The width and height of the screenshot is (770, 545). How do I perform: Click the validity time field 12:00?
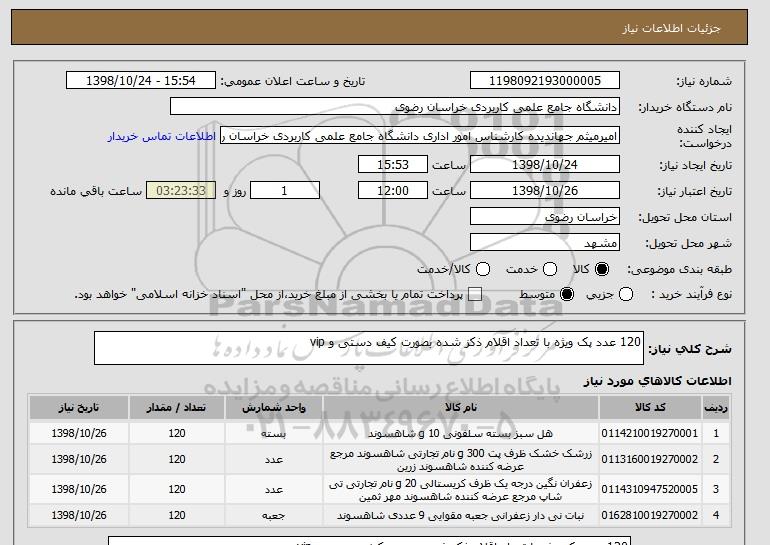pos(393,191)
